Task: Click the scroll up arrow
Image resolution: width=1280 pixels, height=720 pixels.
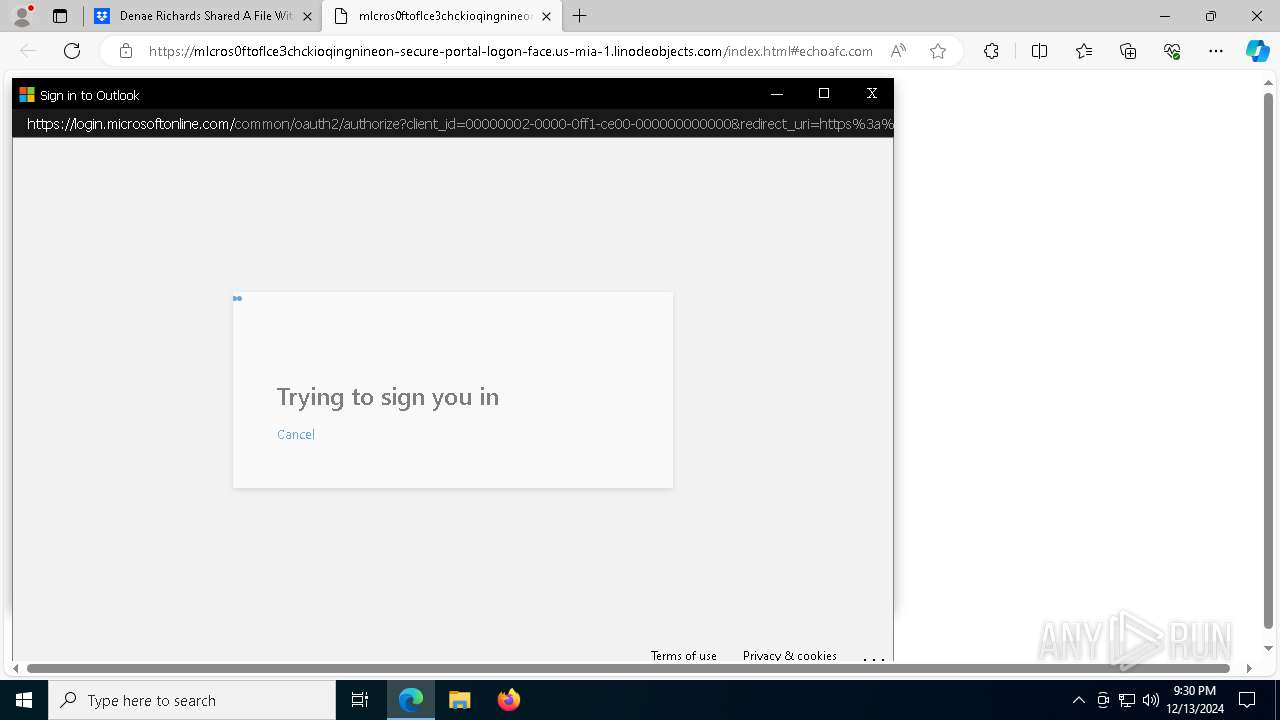Action: point(1269,84)
